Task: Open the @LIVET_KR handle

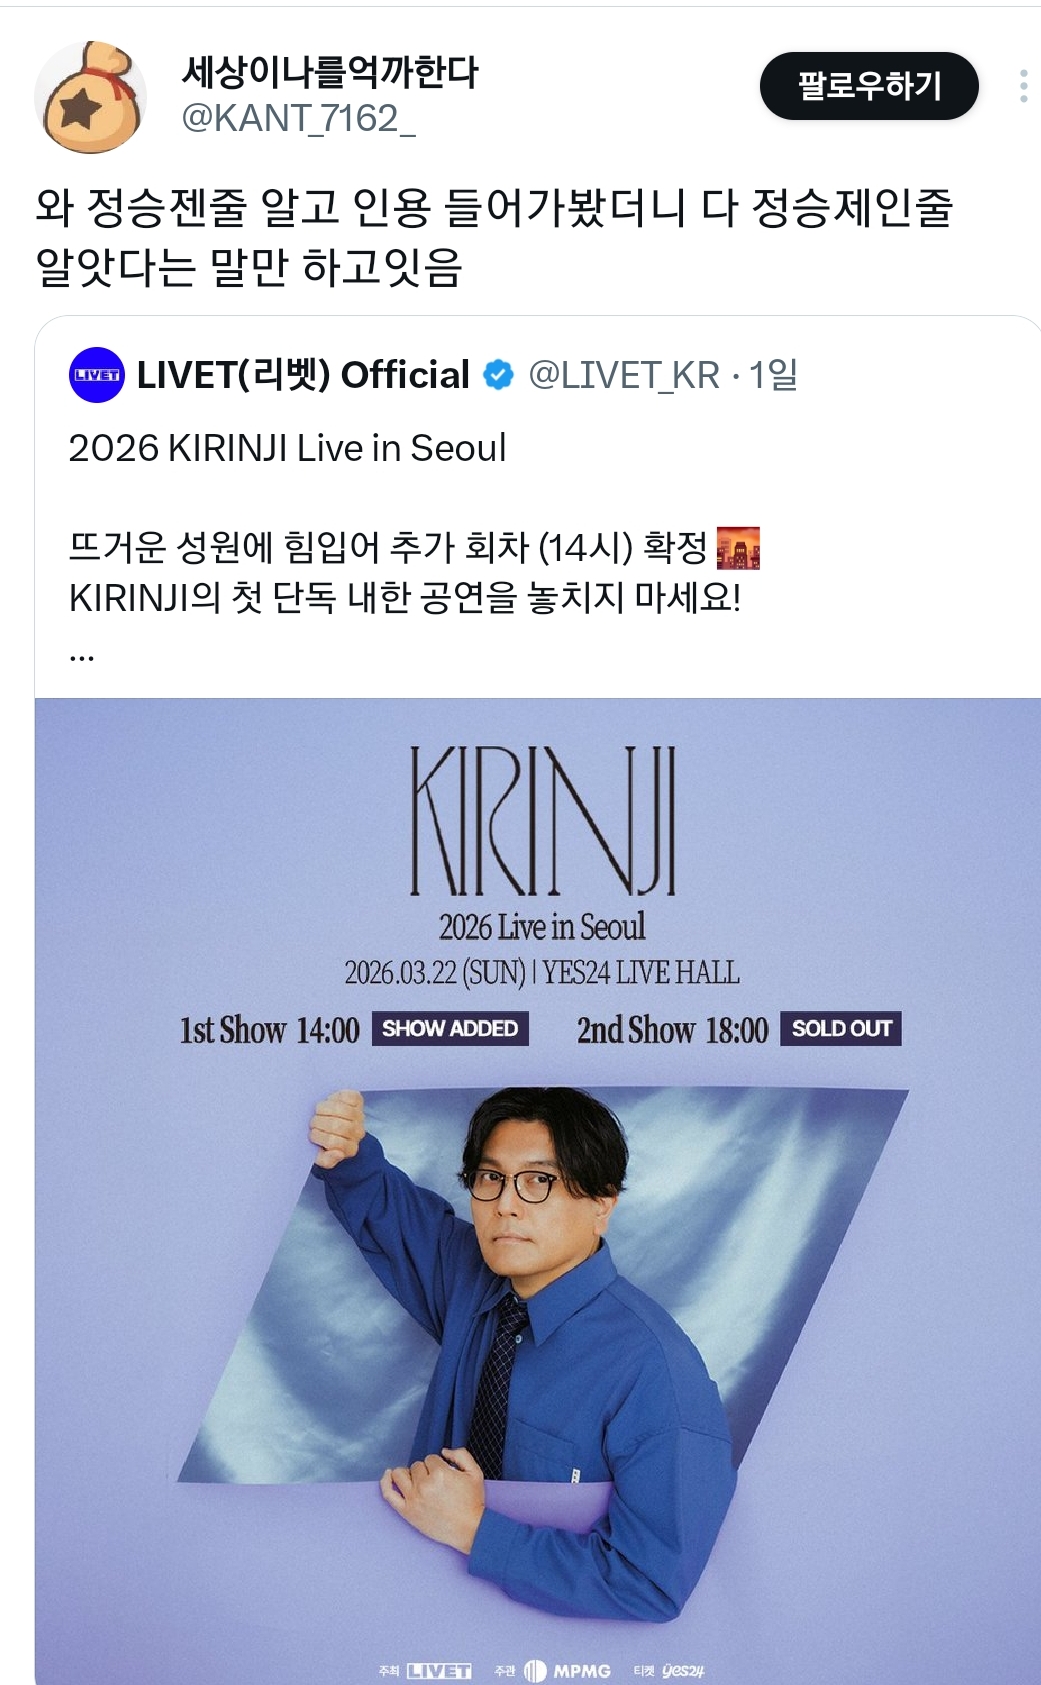Action: point(624,375)
